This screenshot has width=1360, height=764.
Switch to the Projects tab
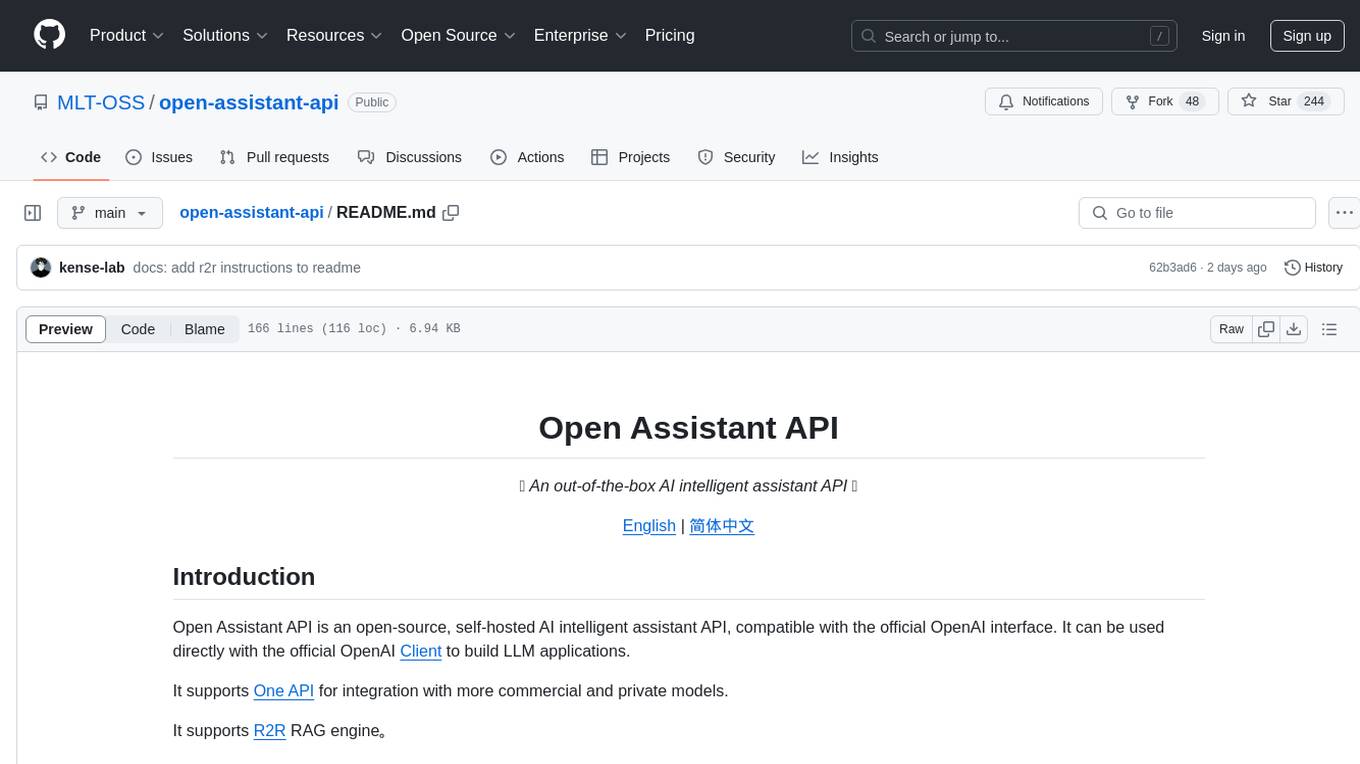point(631,157)
